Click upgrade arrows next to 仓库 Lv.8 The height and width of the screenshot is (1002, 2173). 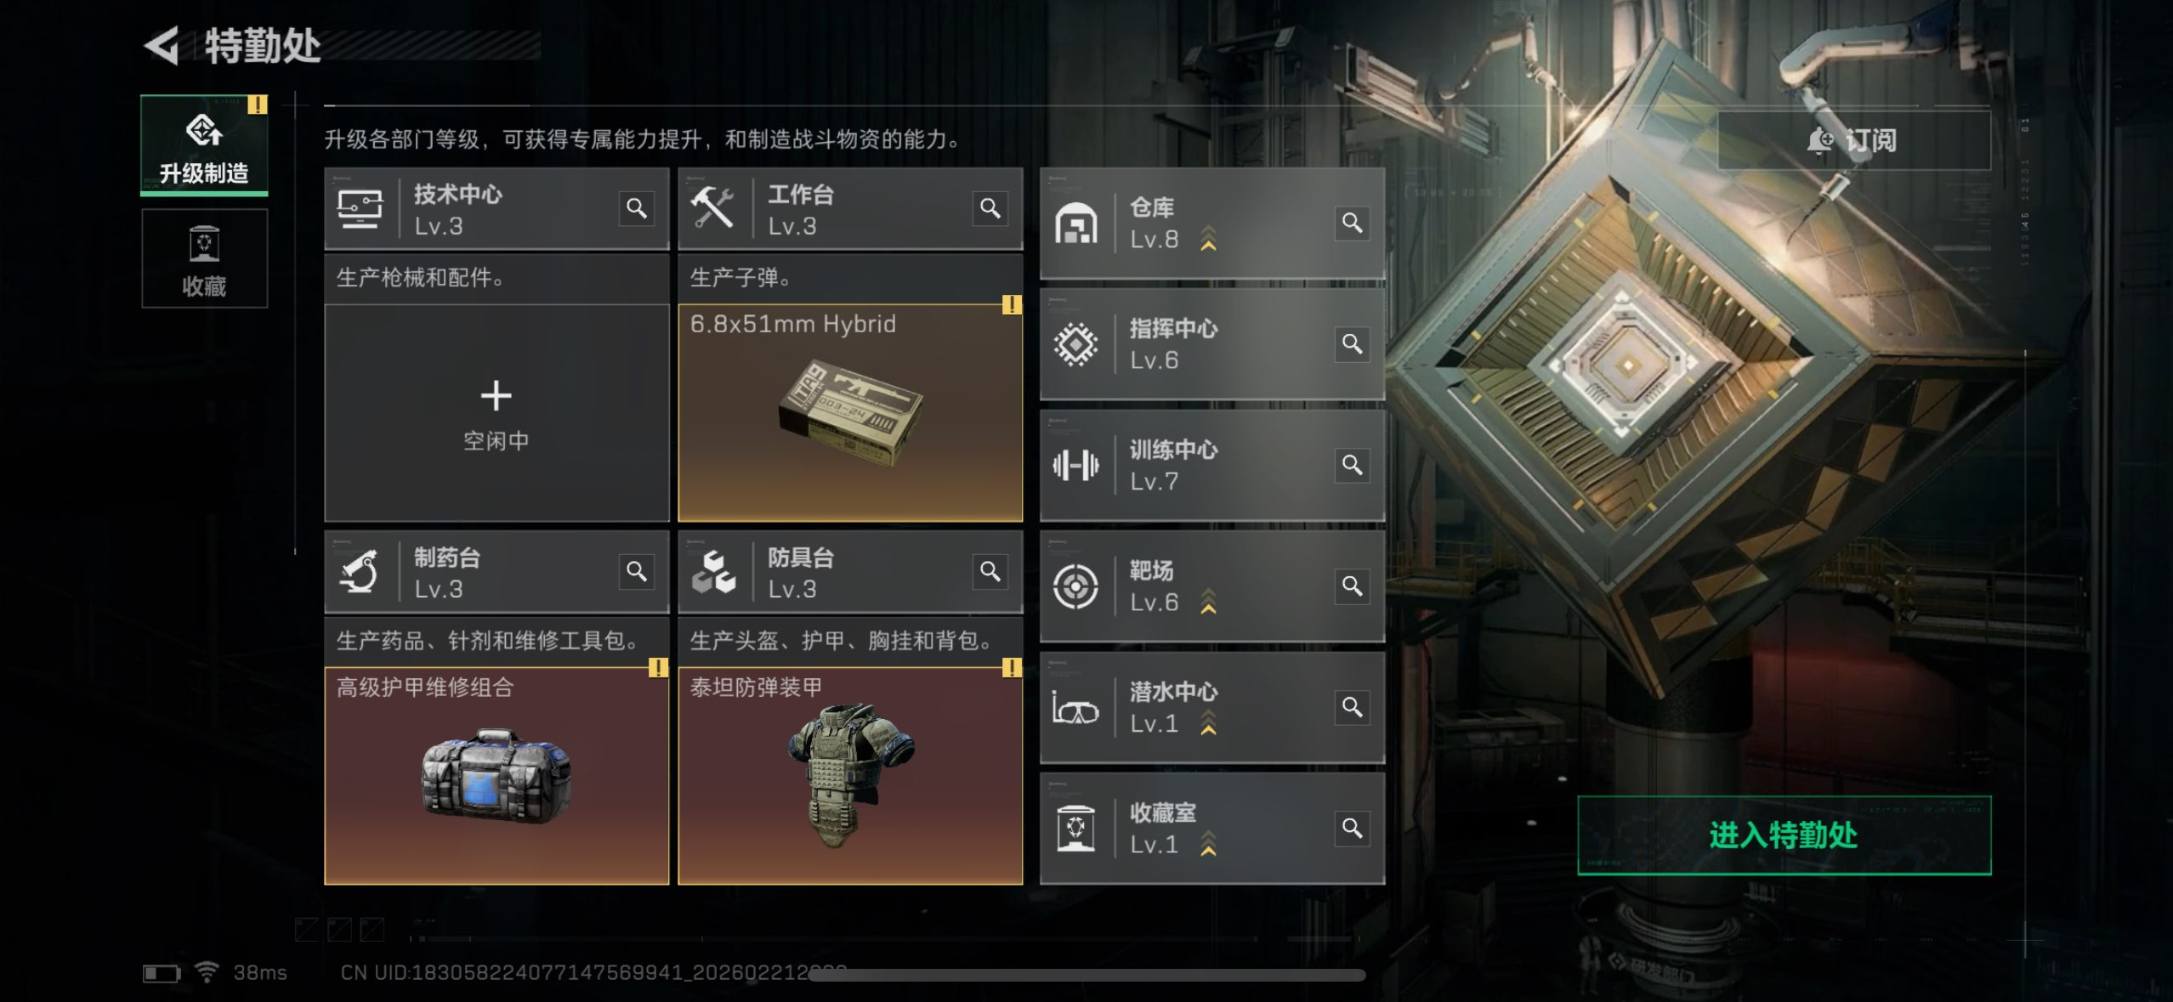click(x=1208, y=239)
